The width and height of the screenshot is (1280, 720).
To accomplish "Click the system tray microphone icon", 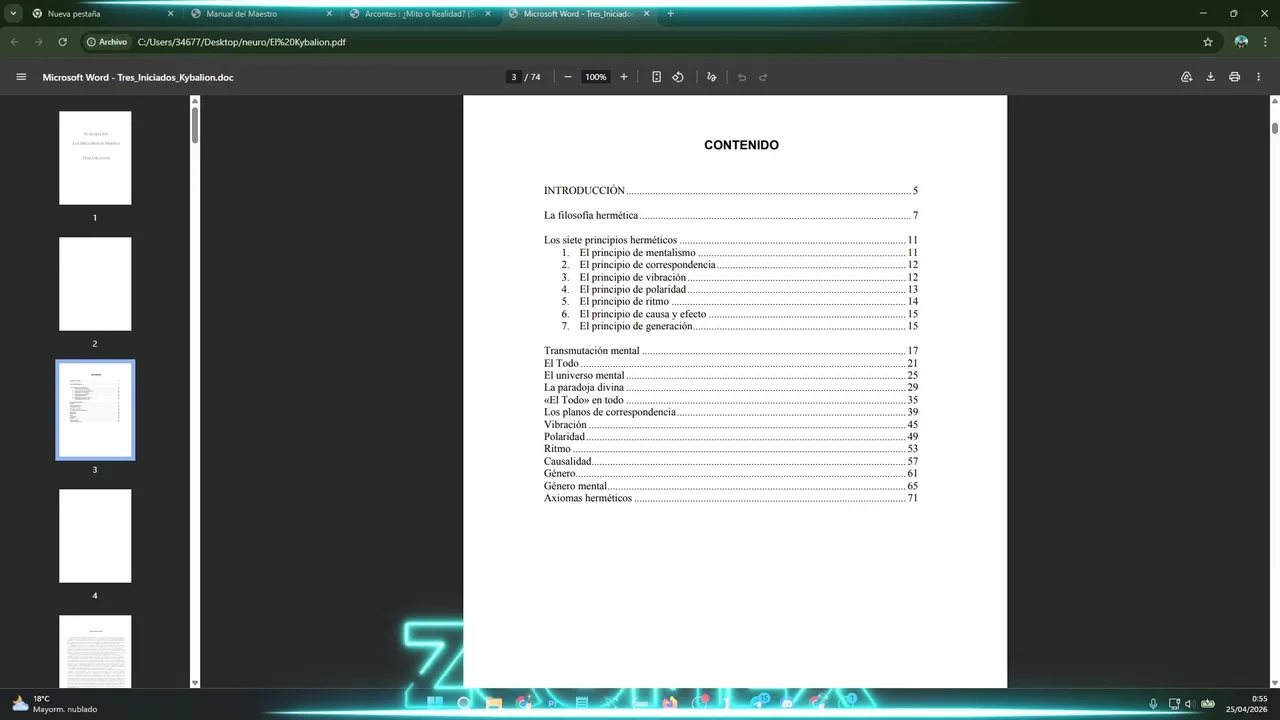I will tap(1153, 704).
